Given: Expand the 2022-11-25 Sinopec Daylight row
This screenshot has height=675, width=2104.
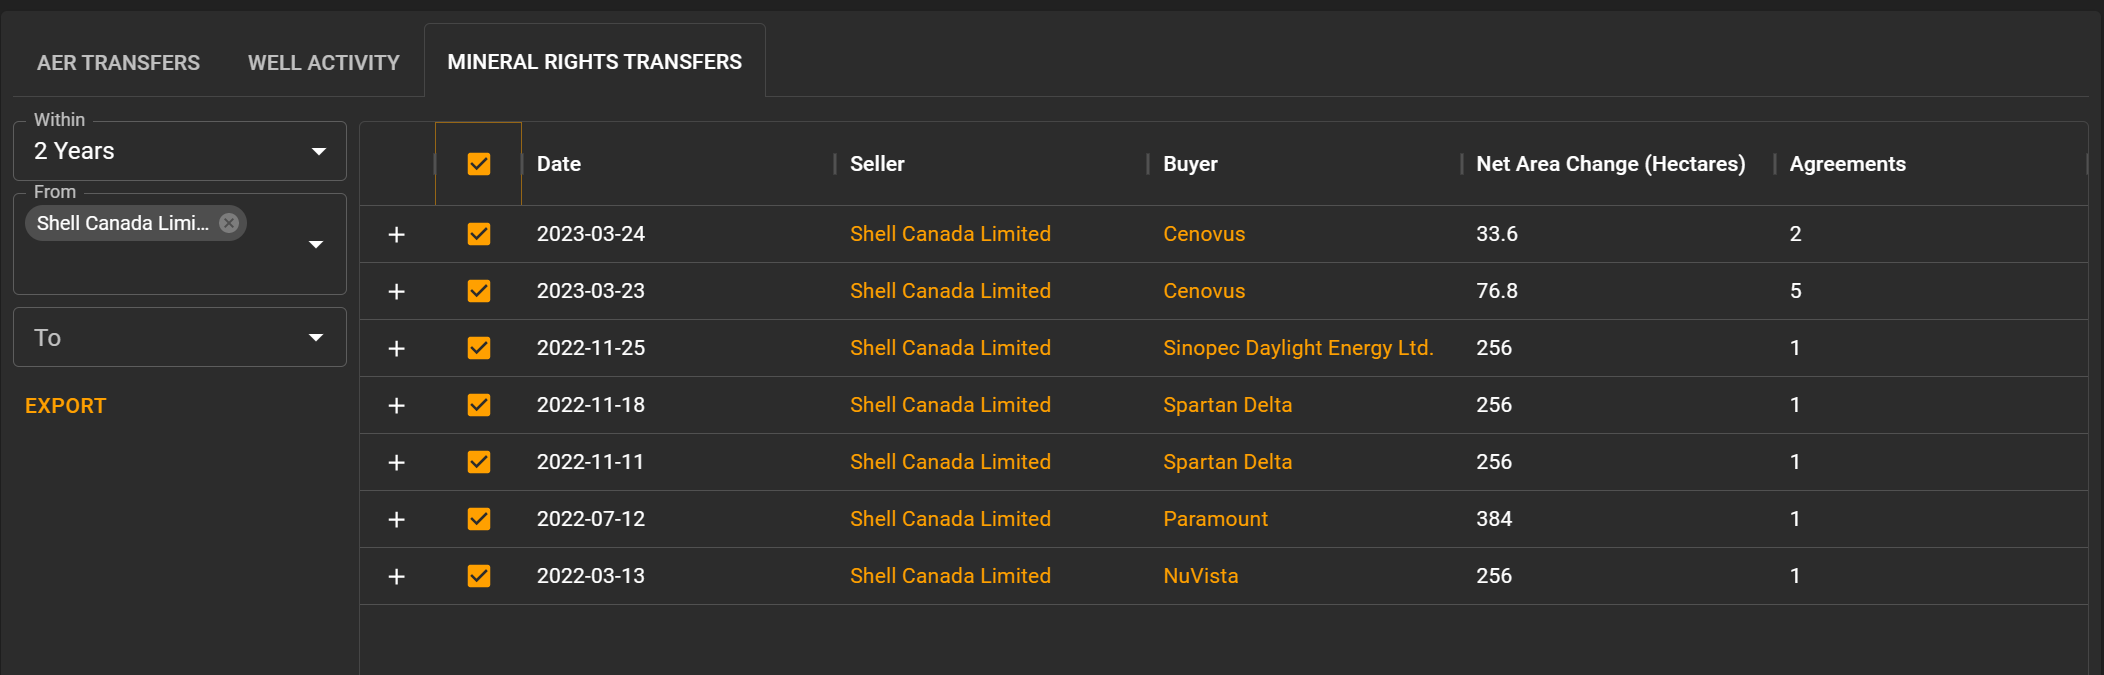Looking at the screenshot, I should (397, 348).
